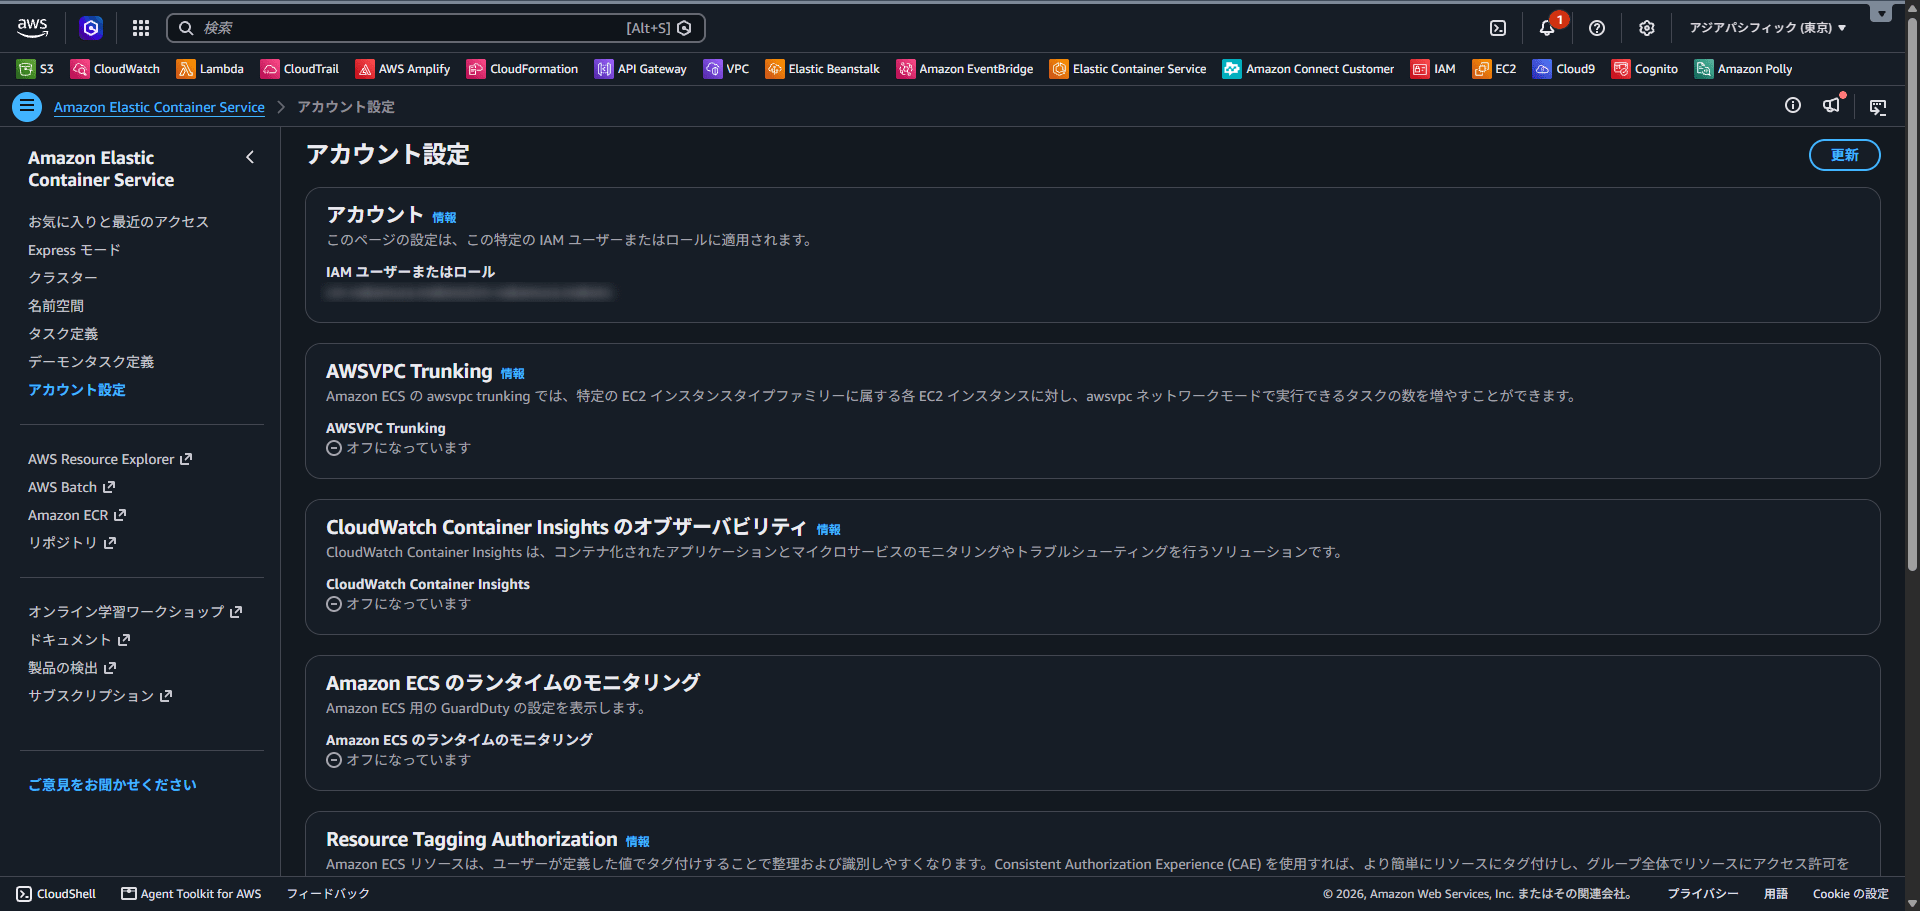Open Express モード in sidebar
Image resolution: width=1920 pixels, height=911 pixels.
(74, 250)
